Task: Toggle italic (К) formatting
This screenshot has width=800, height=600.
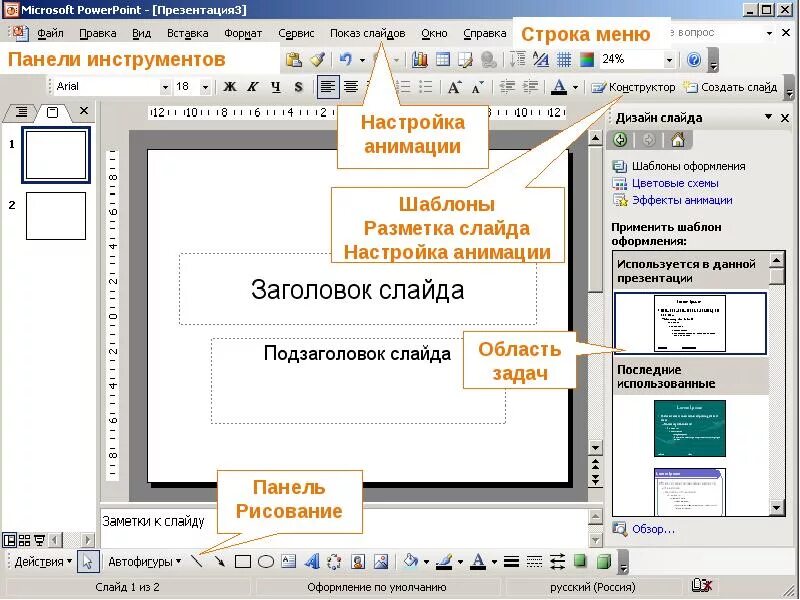Action: coord(253,87)
